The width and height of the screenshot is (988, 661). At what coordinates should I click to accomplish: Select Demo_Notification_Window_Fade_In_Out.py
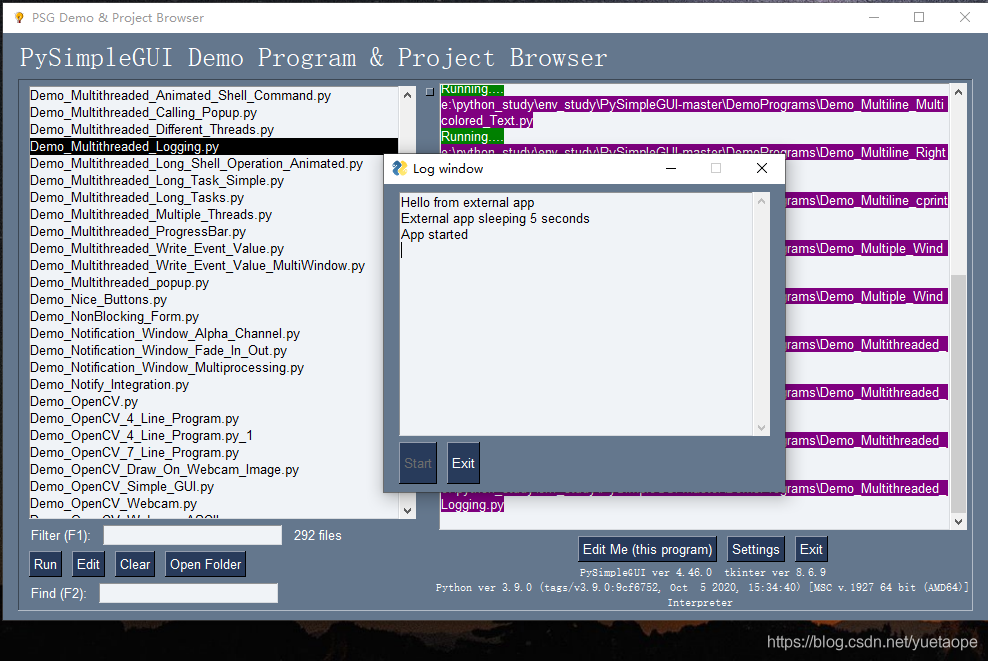pos(214,351)
